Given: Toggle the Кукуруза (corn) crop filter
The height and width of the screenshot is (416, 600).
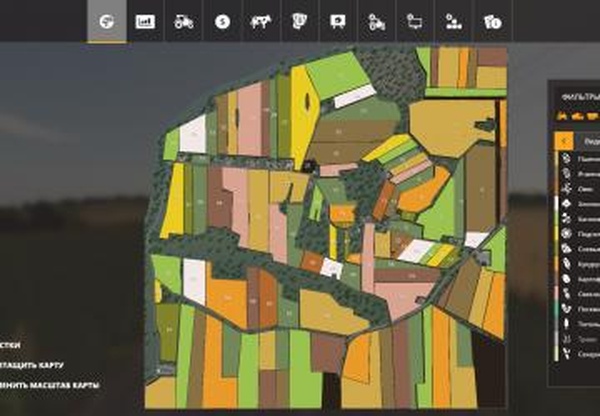Looking at the screenshot, I should point(579,264).
